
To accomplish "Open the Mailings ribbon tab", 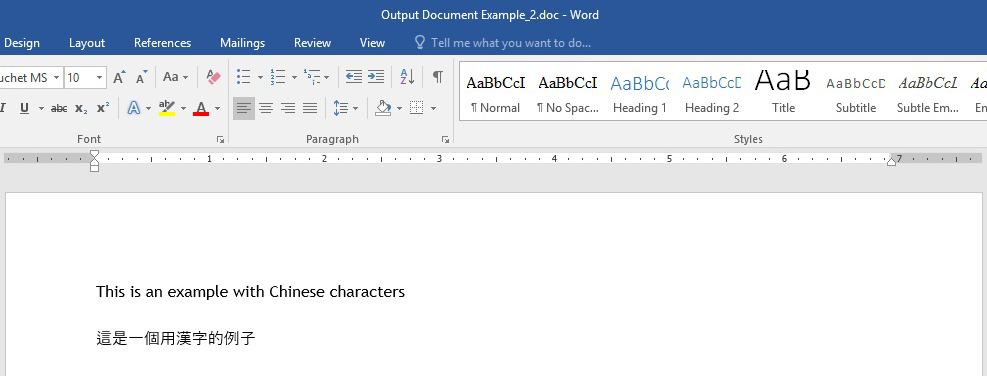I will [x=242, y=43].
